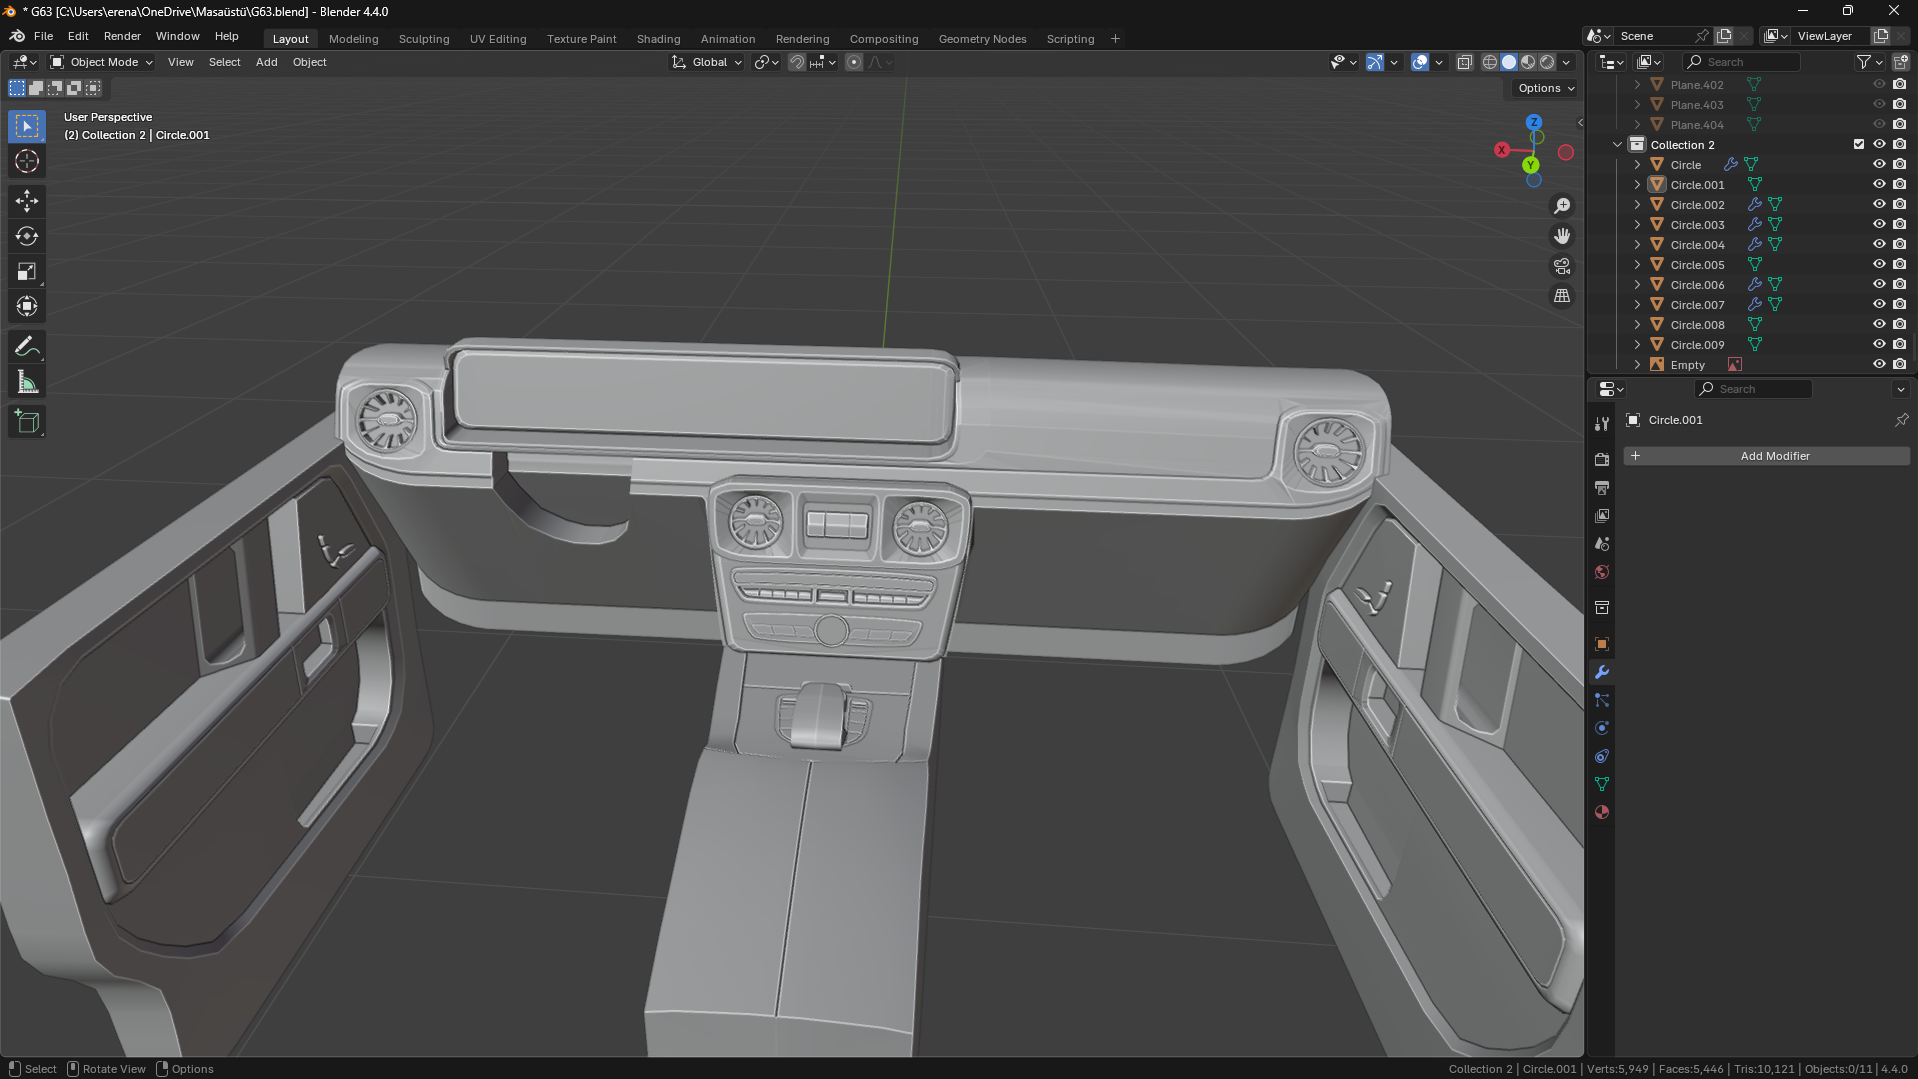Open the Physics properties tab
This screenshot has width=1918, height=1079.
coord(1602,728)
